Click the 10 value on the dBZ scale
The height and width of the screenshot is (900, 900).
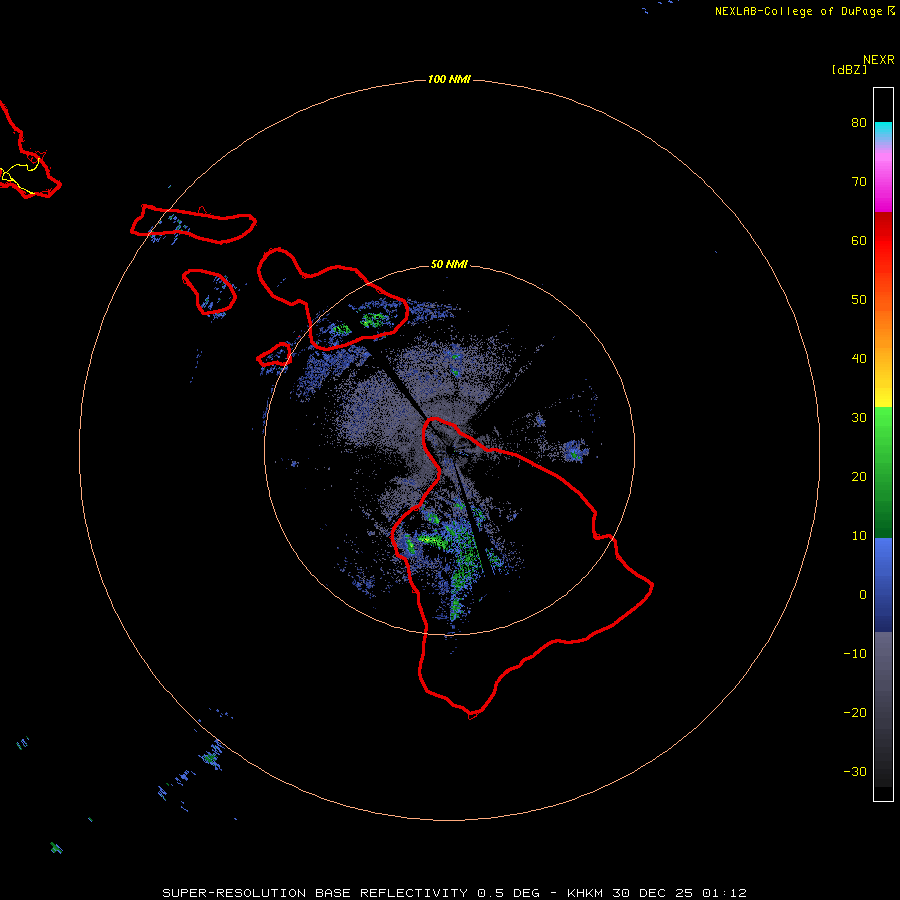(x=859, y=536)
